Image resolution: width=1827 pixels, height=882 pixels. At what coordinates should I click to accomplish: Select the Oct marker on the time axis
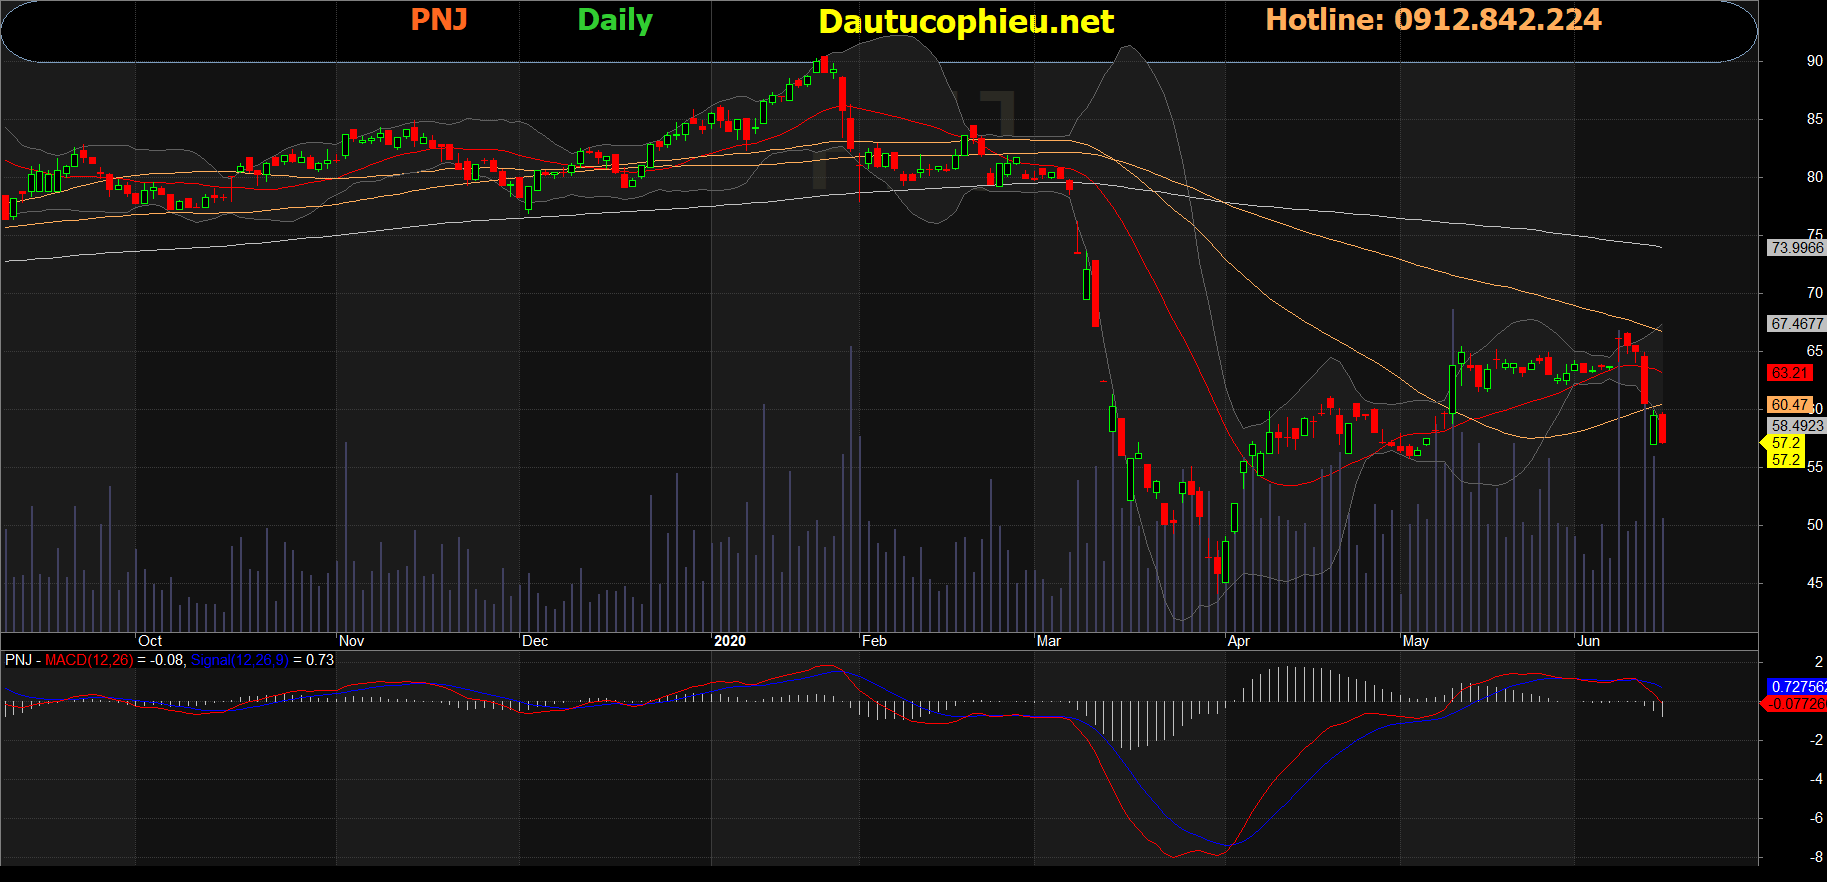150,641
